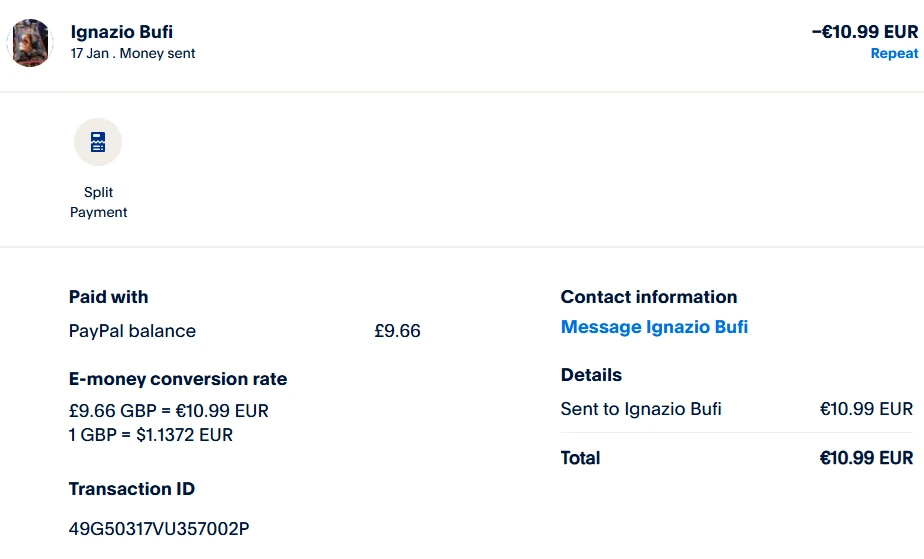Screen dimensions: 924x559
Task: Click the Split Payment label text
Action: click(98, 202)
